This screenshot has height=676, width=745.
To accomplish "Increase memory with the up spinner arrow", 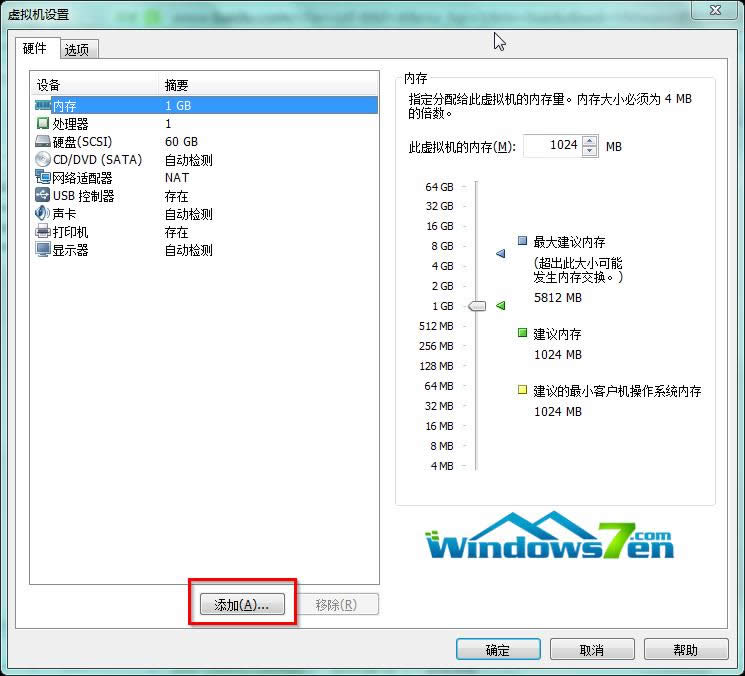I will tap(590, 141).
